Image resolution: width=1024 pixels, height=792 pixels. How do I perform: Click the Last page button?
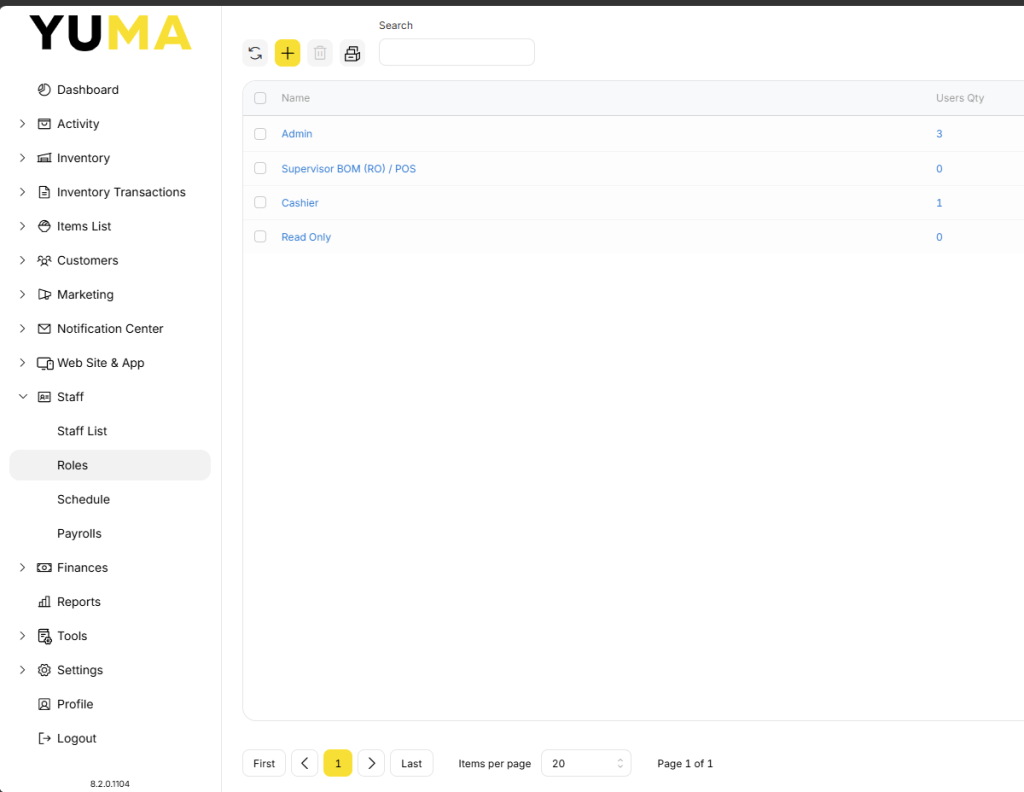coord(411,763)
